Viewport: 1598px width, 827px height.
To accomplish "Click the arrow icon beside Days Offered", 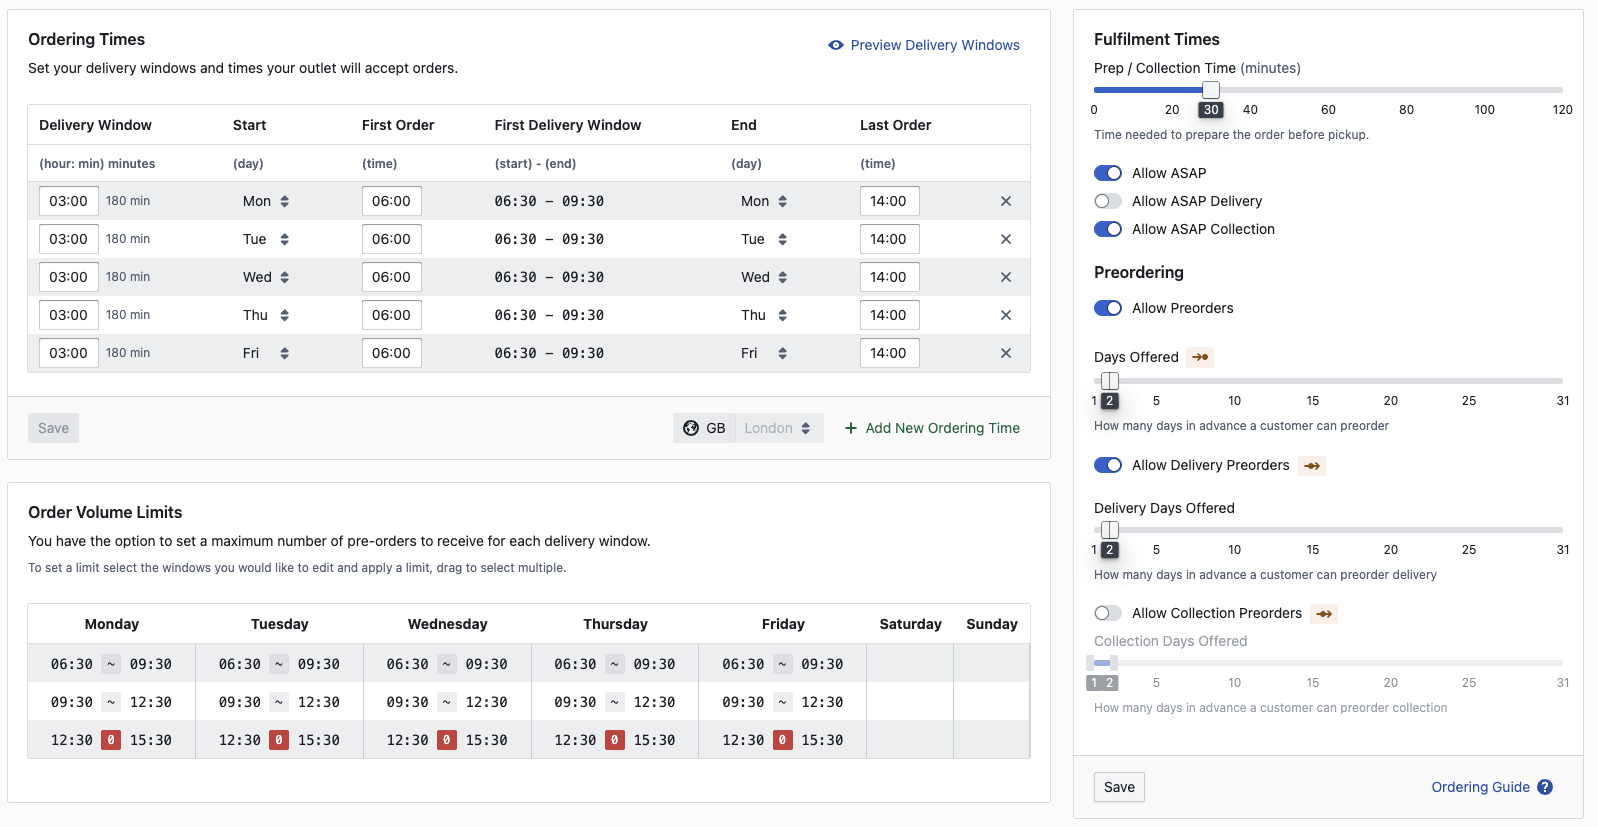I will point(1200,357).
